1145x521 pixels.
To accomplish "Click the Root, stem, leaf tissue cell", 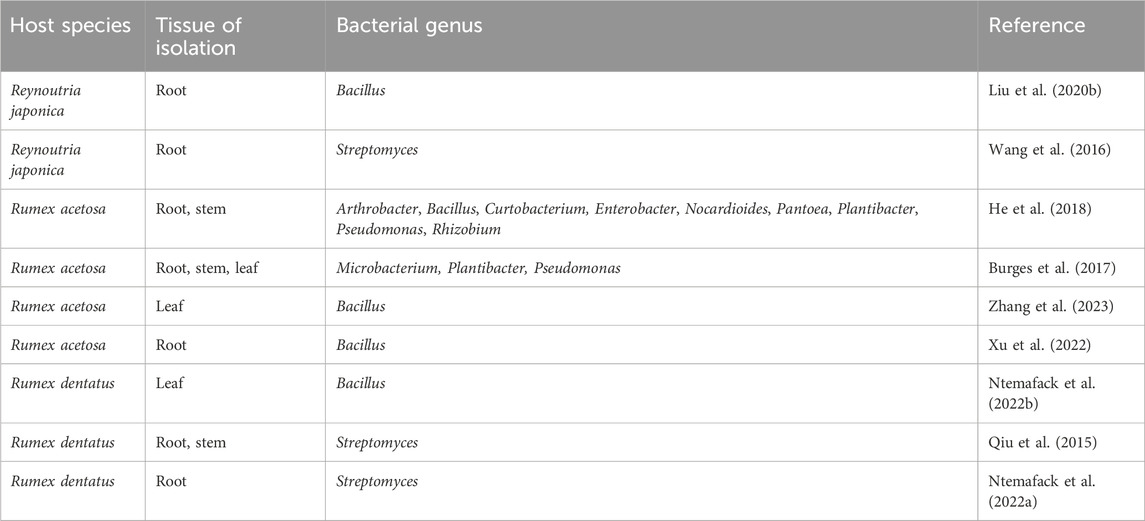I will coord(208,269).
